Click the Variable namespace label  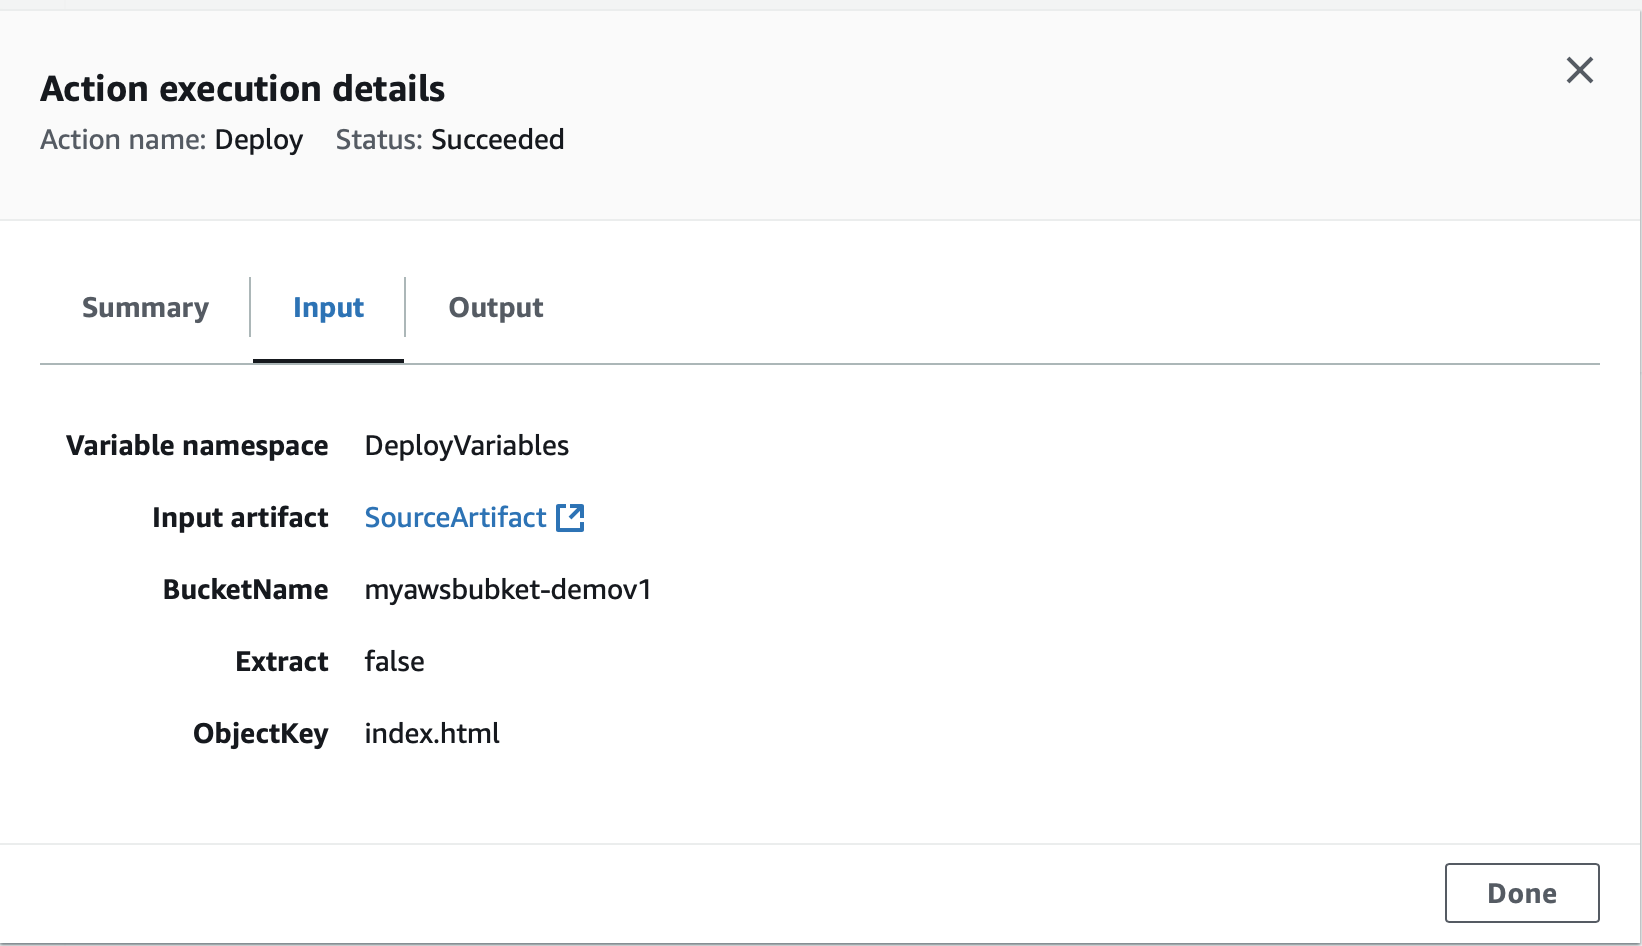click(197, 446)
